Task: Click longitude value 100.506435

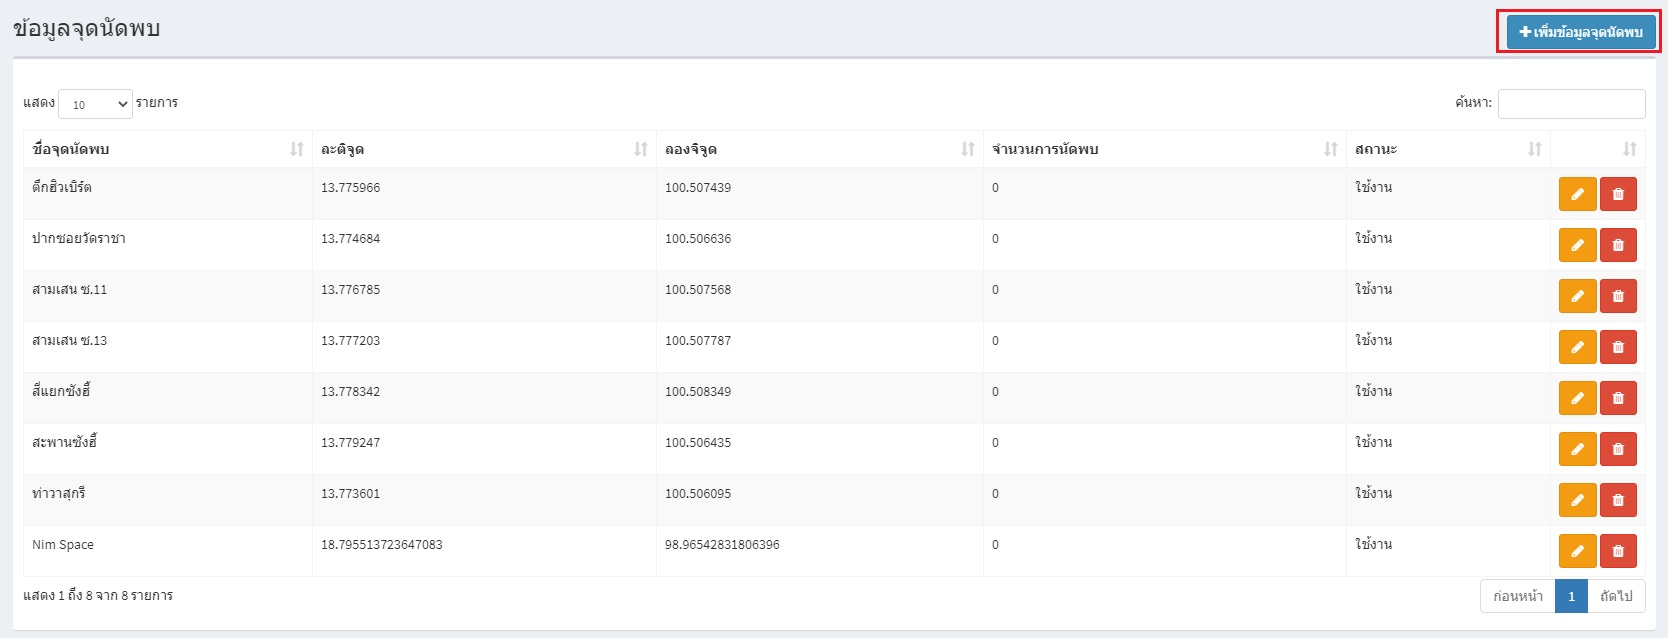Action: pyautogui.click(x=698, y=443)
